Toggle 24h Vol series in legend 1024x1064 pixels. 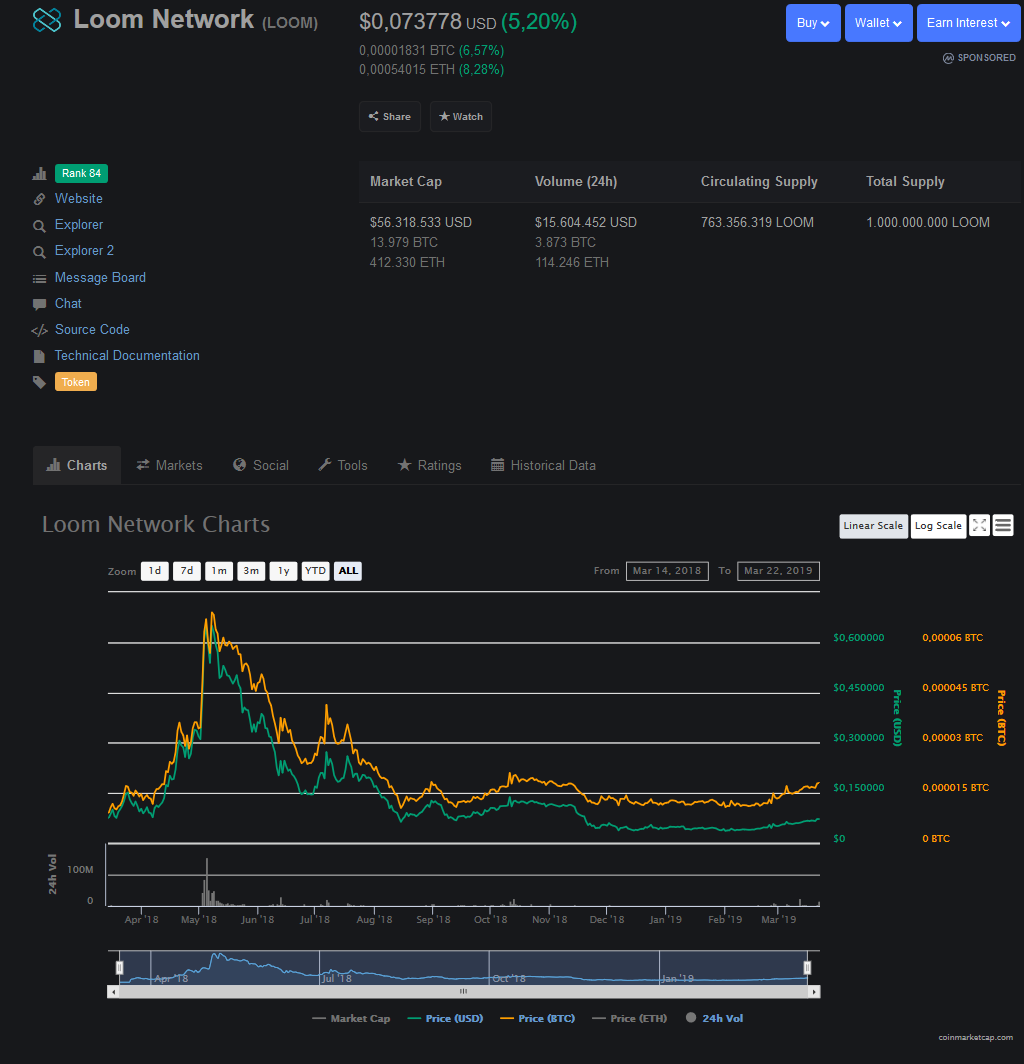point(715,1019)
